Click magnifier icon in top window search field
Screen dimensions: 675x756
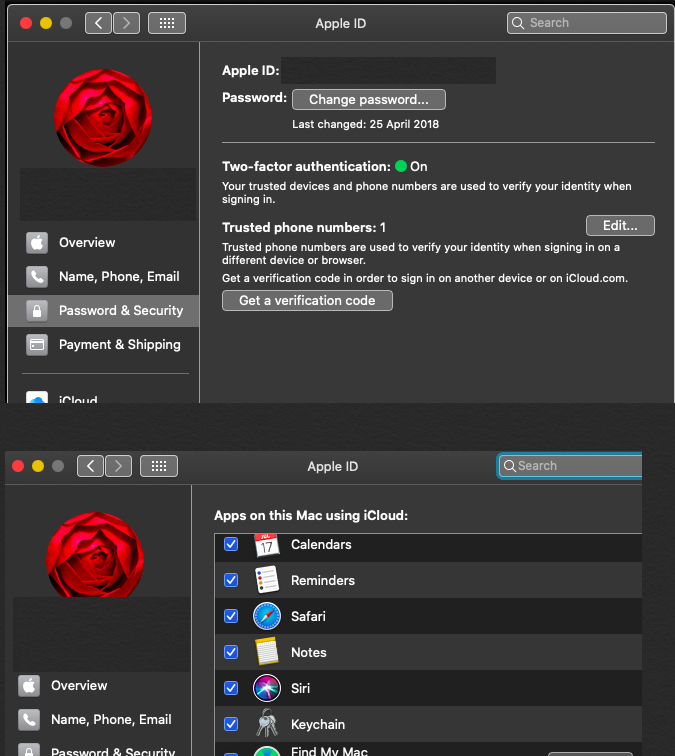pyautogui.click(x=518, y=23)
